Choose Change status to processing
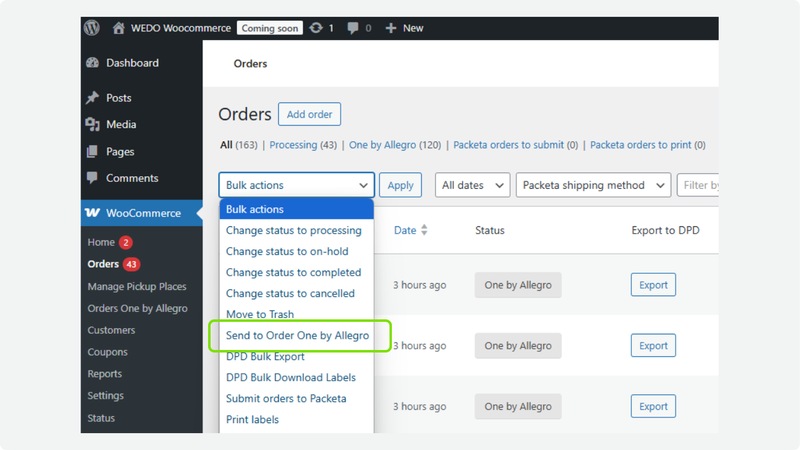This screenshot has height=450, width=800. click(x=294, y=230)
